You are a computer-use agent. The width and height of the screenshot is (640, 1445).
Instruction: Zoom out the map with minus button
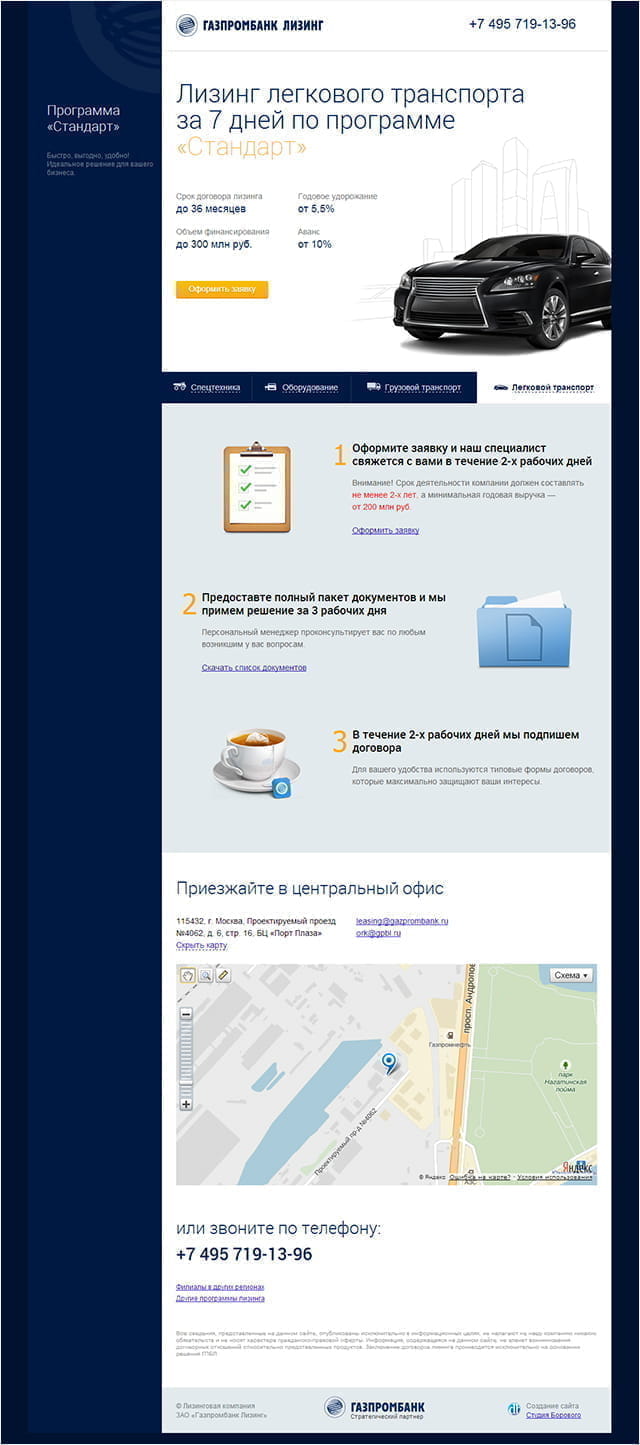186,1014
